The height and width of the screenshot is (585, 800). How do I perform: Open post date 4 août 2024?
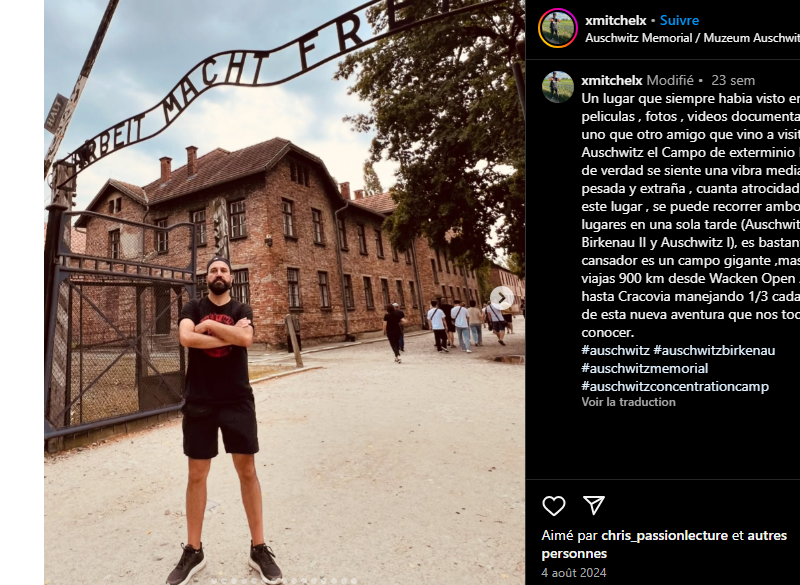tap(573, 572)
